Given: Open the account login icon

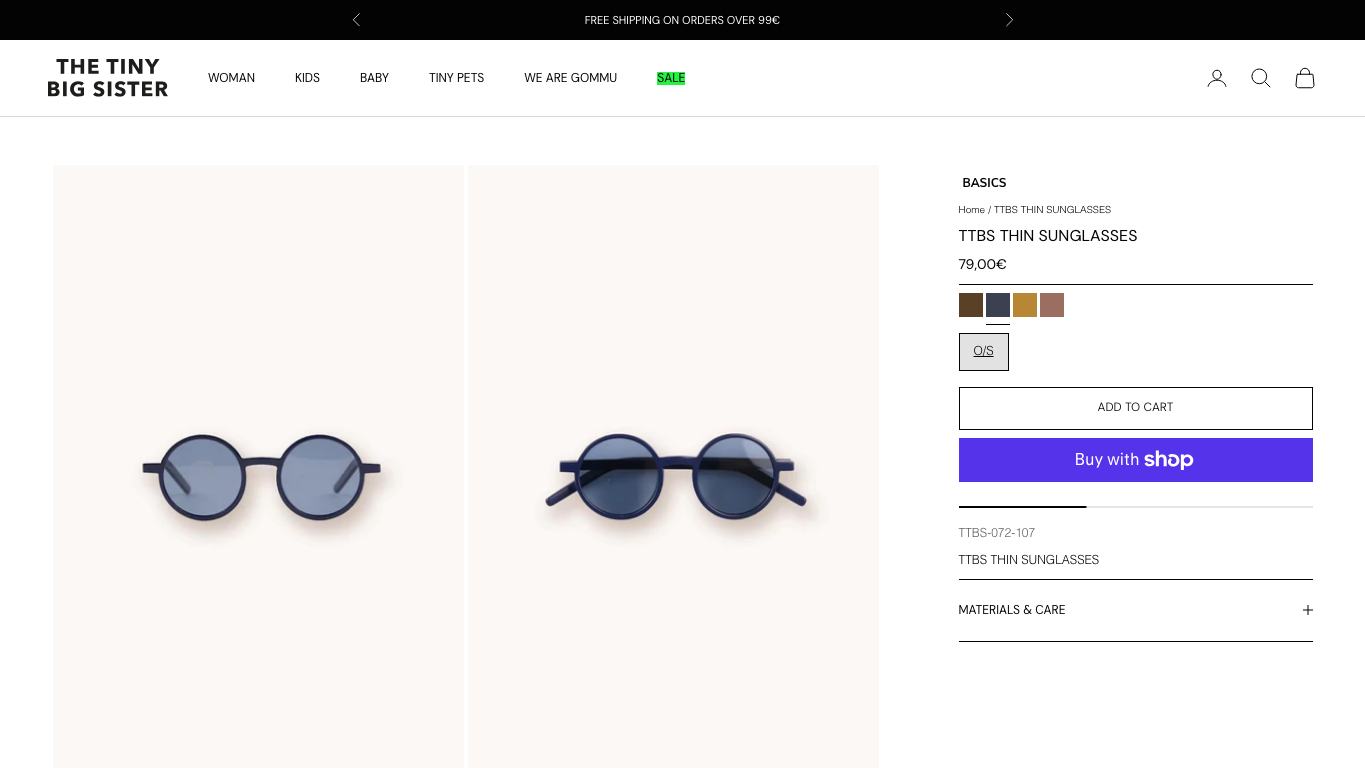Looking at the screenshot, I should click(x=1216, y=78).
